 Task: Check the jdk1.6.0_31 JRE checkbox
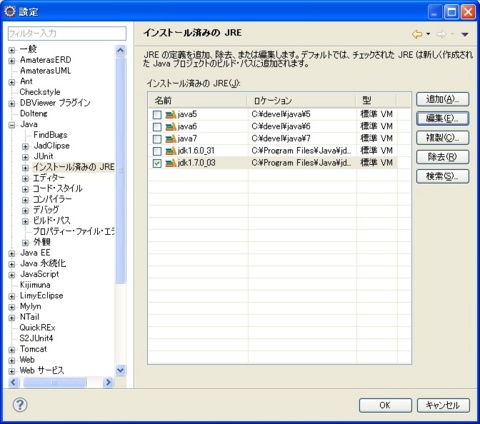(157, 151)
